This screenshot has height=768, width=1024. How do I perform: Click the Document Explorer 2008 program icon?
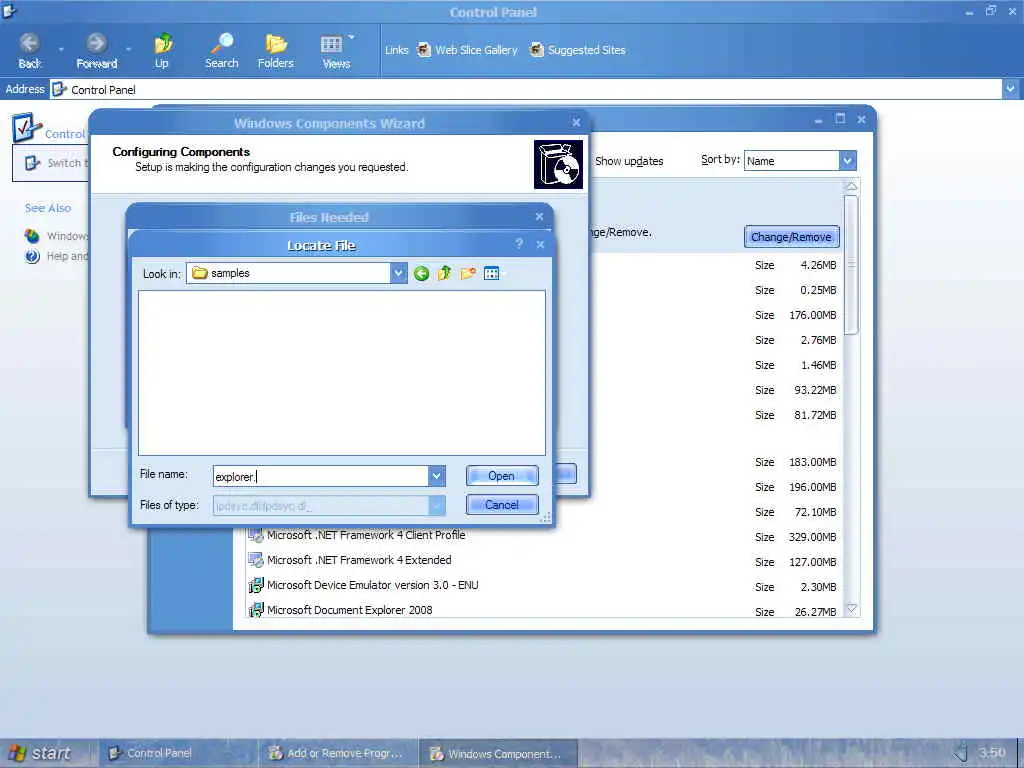255,609
